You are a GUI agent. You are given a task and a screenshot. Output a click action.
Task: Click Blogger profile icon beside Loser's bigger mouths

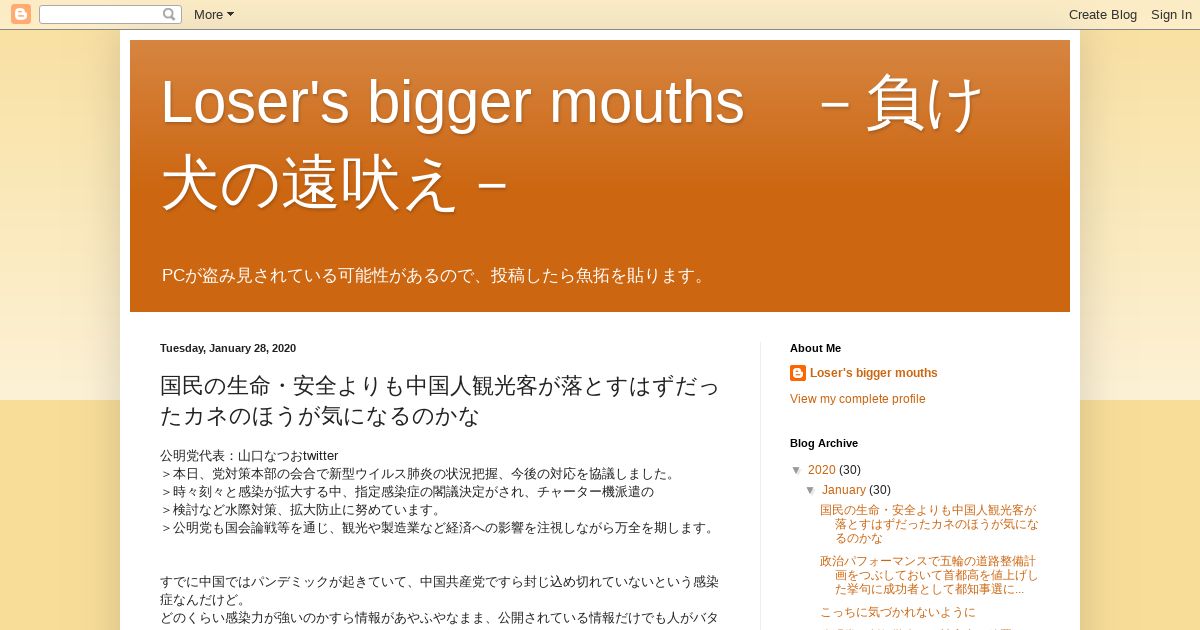click(x=798, y=373)
